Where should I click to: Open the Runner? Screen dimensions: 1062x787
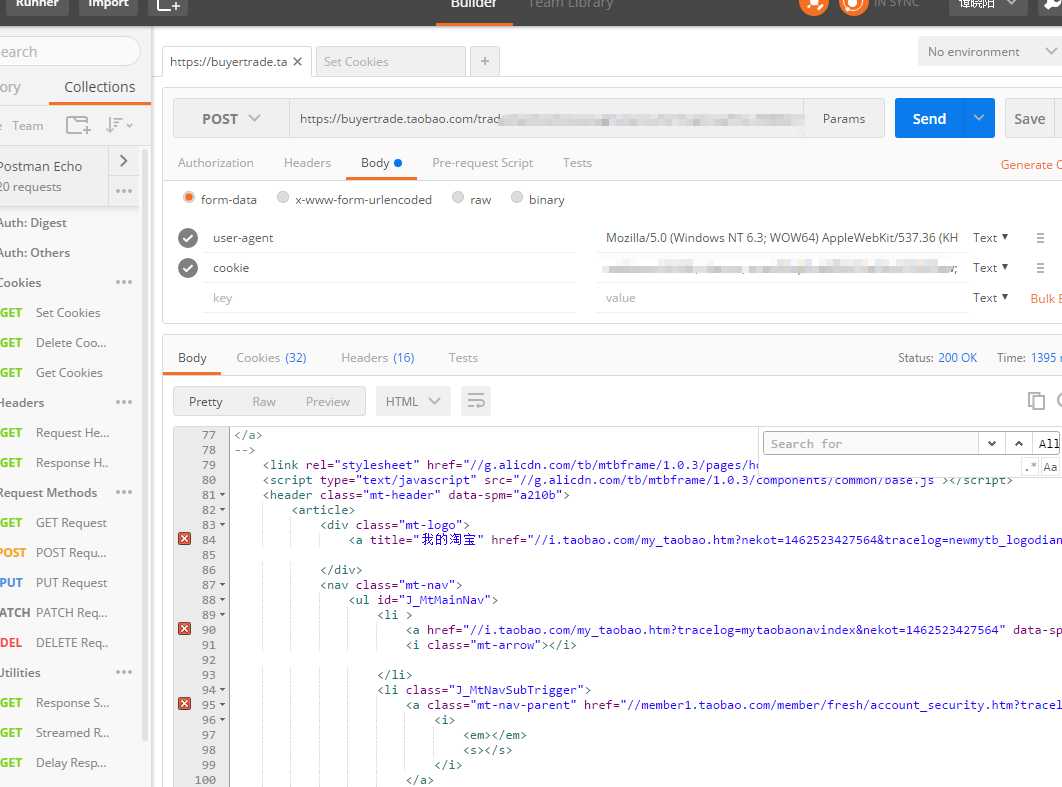[x=37, y=5]
